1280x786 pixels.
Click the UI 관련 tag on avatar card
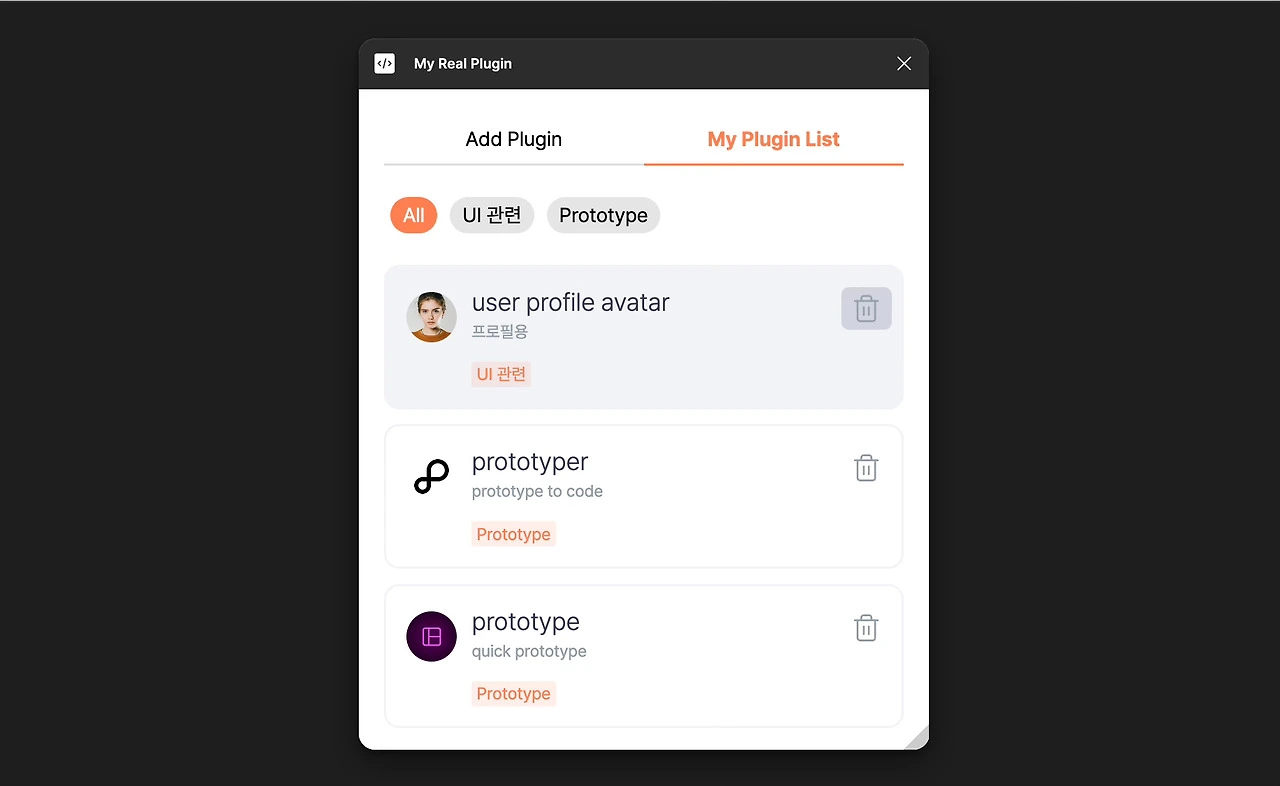pyautogui.click(x=501, y=374)
